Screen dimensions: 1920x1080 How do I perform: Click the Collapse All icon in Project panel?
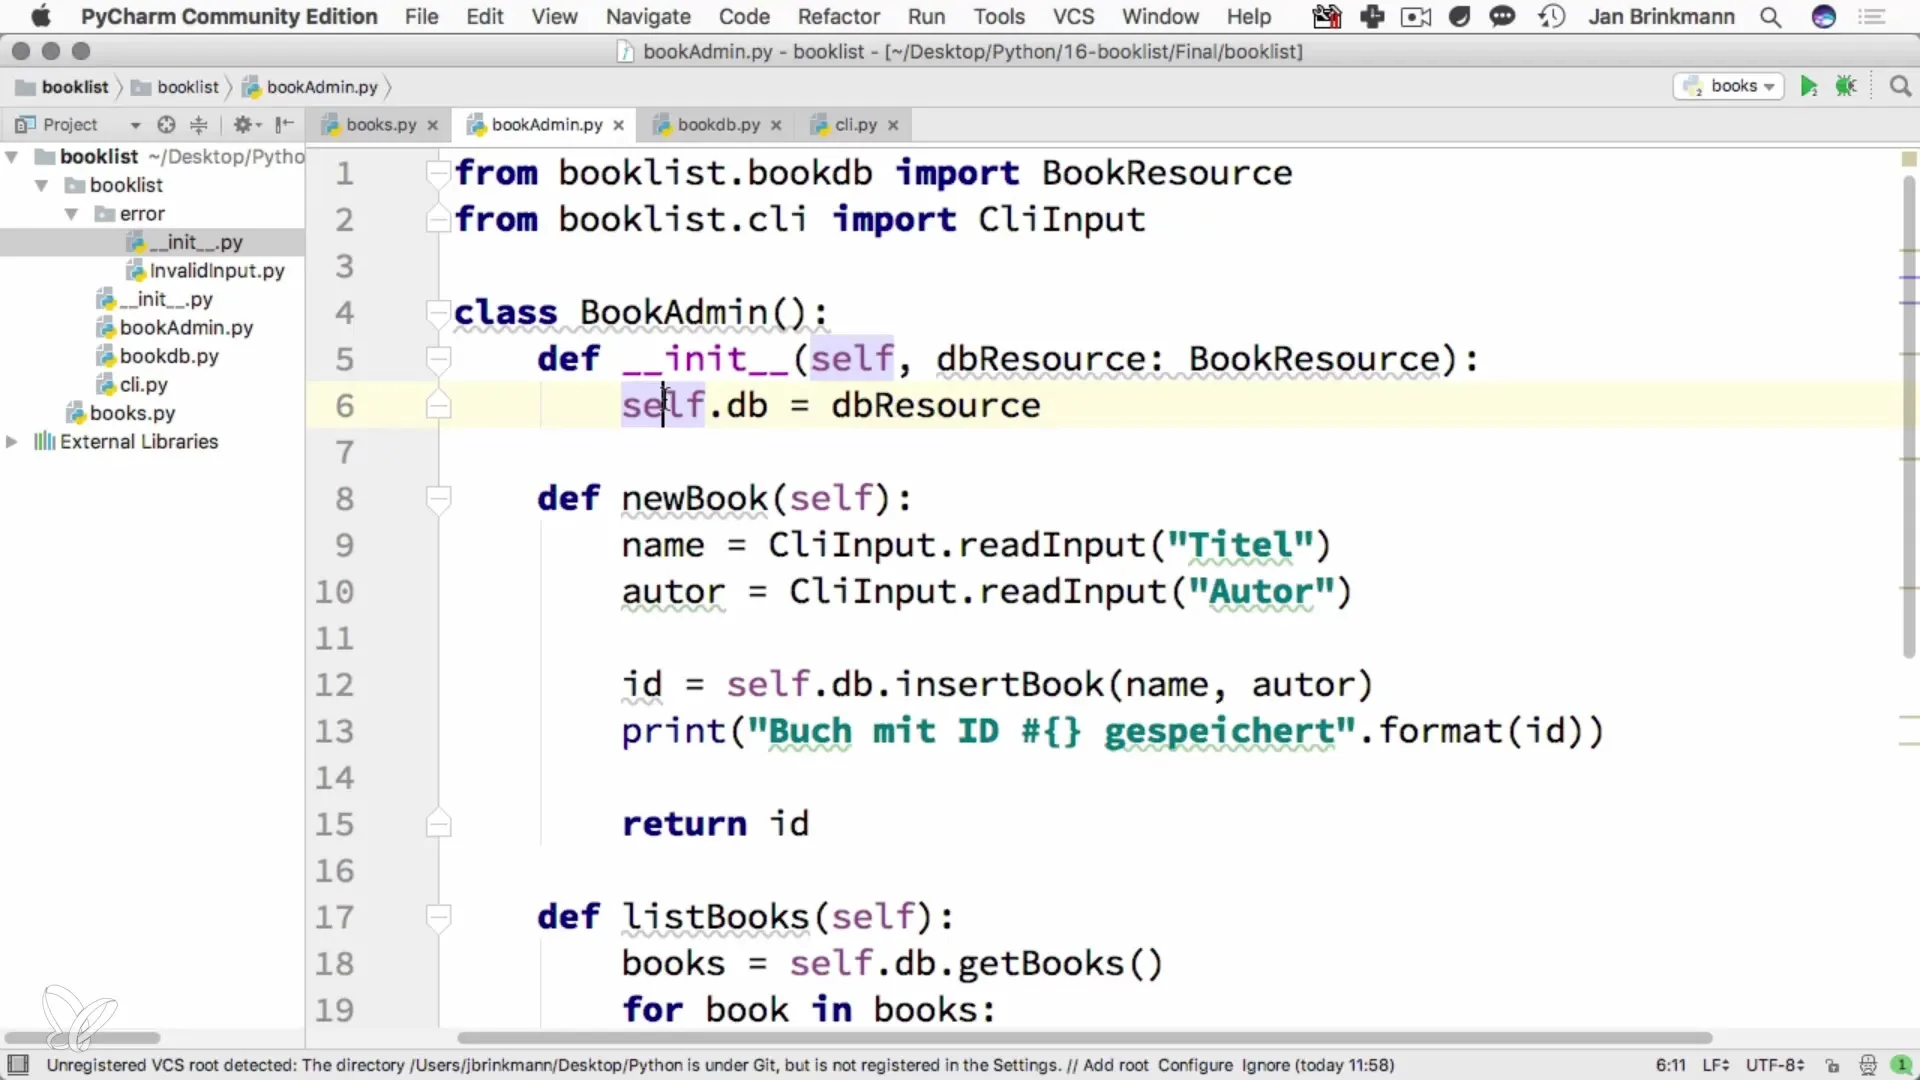coord(199,124)
